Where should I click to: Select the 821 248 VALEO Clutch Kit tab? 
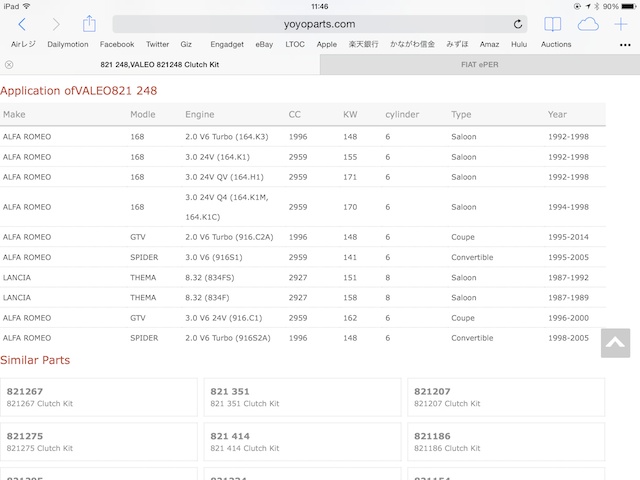coord(160,64)
